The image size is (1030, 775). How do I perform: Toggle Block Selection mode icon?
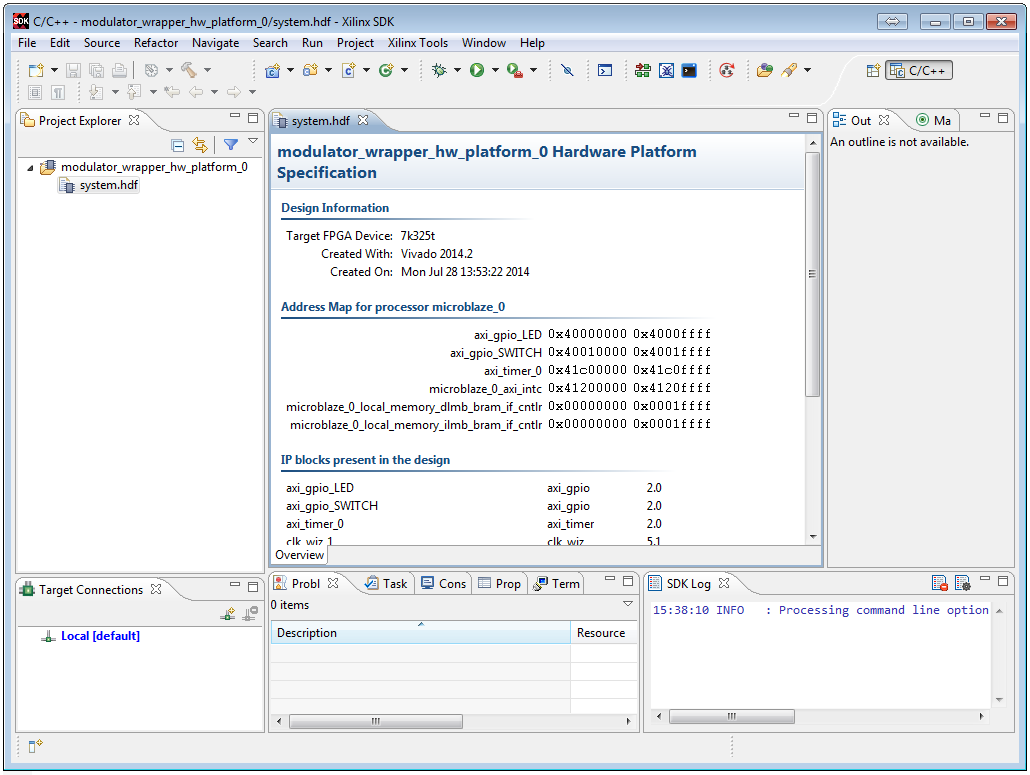35,92
